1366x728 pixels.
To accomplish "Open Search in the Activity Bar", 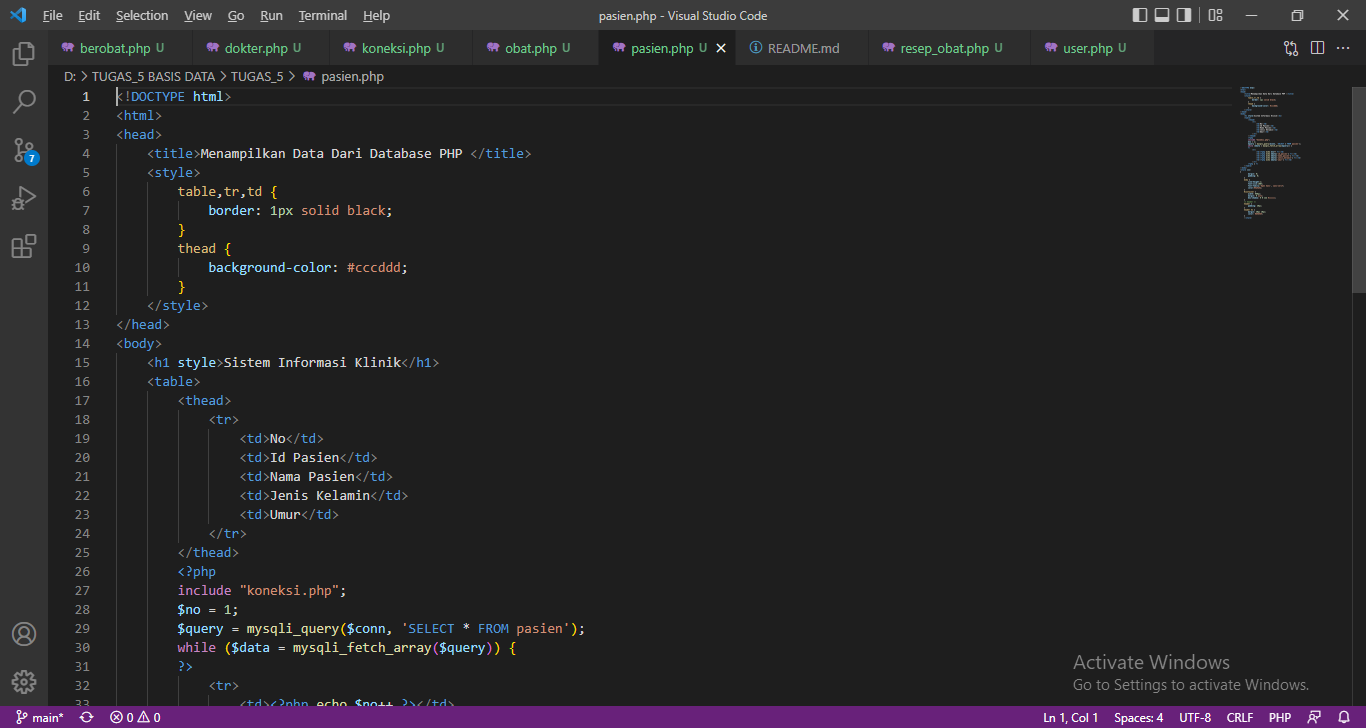I will (x=24, y=102).
